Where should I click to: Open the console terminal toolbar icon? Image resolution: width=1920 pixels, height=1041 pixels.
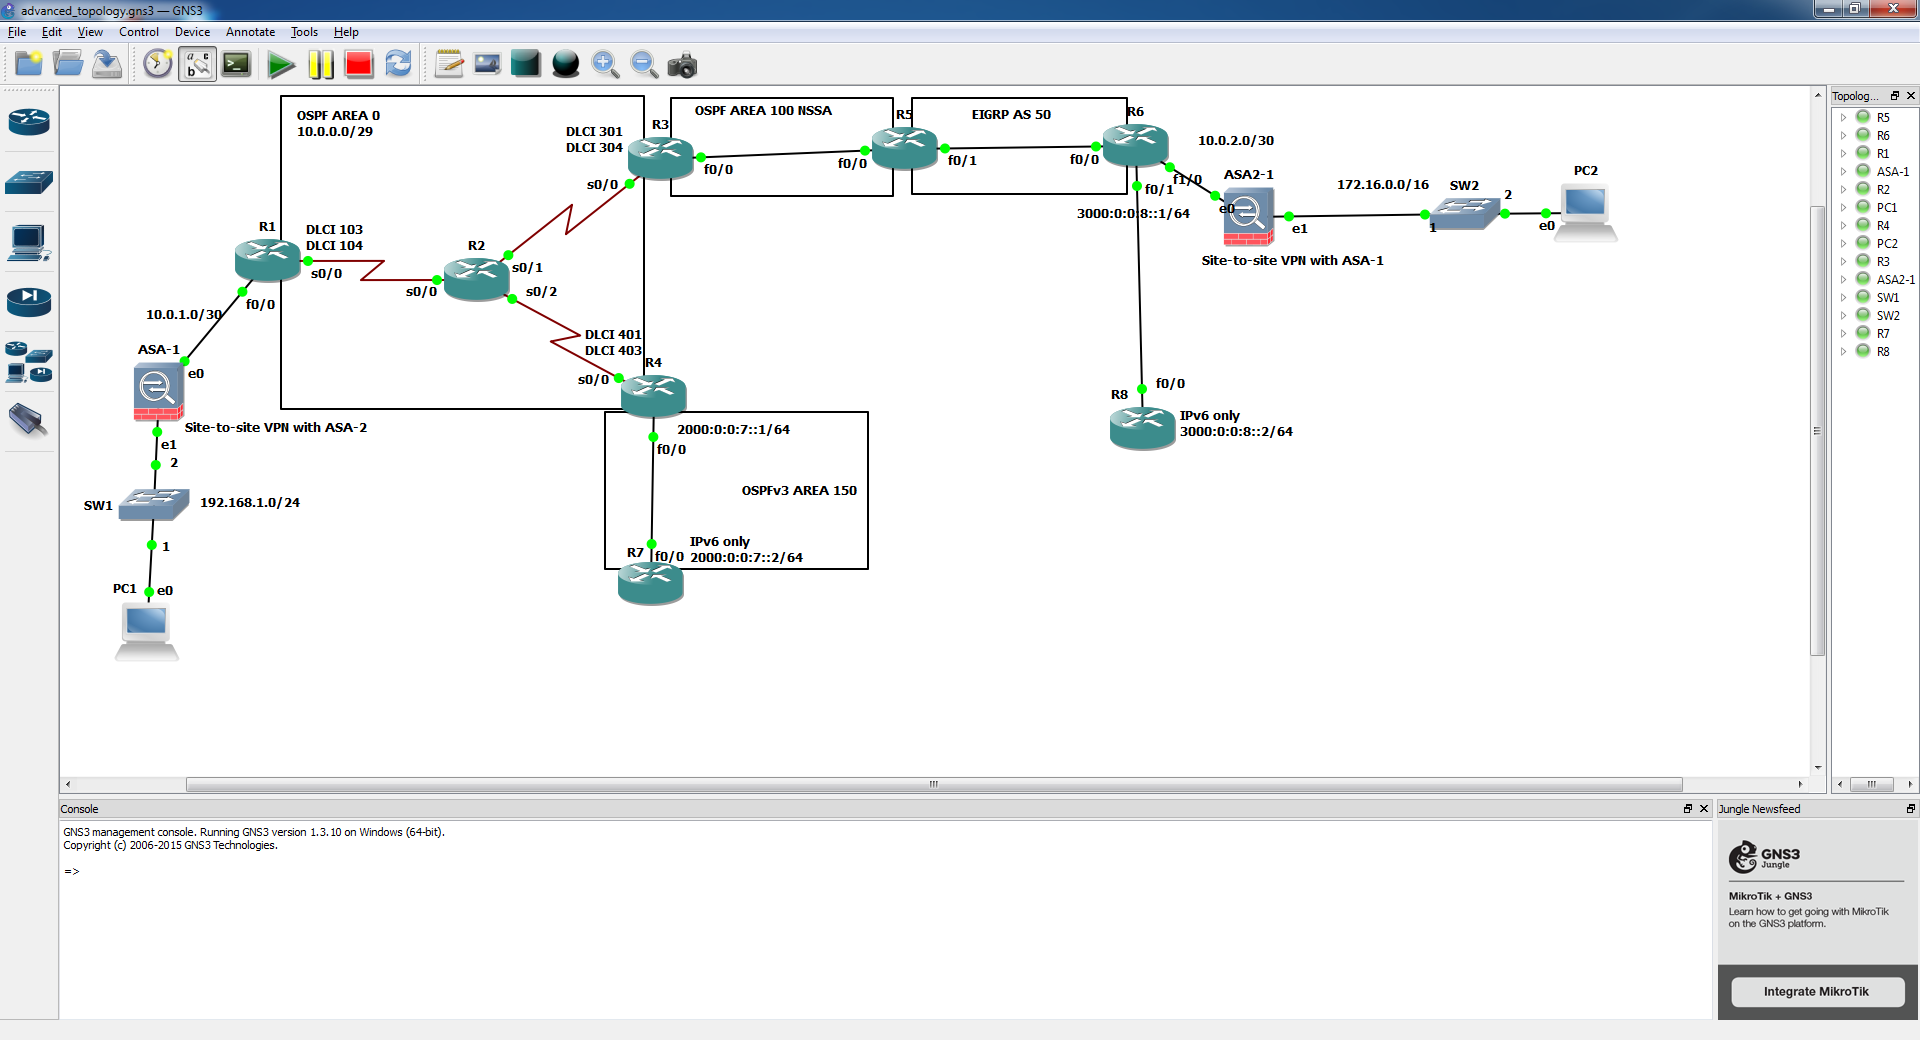pos(237,65)
